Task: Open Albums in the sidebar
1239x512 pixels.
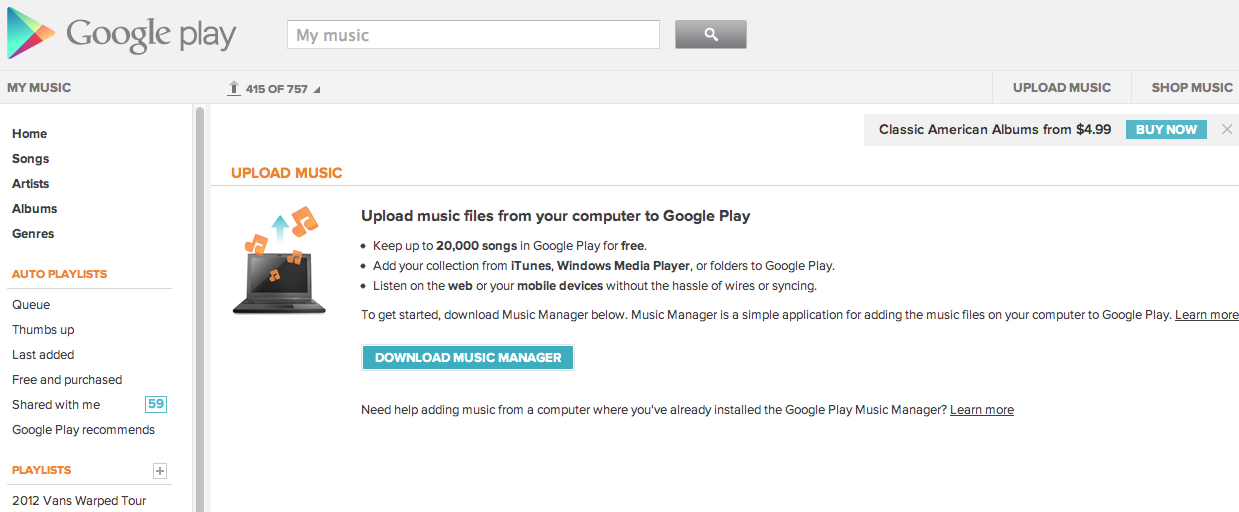Action: click(35, 209)
